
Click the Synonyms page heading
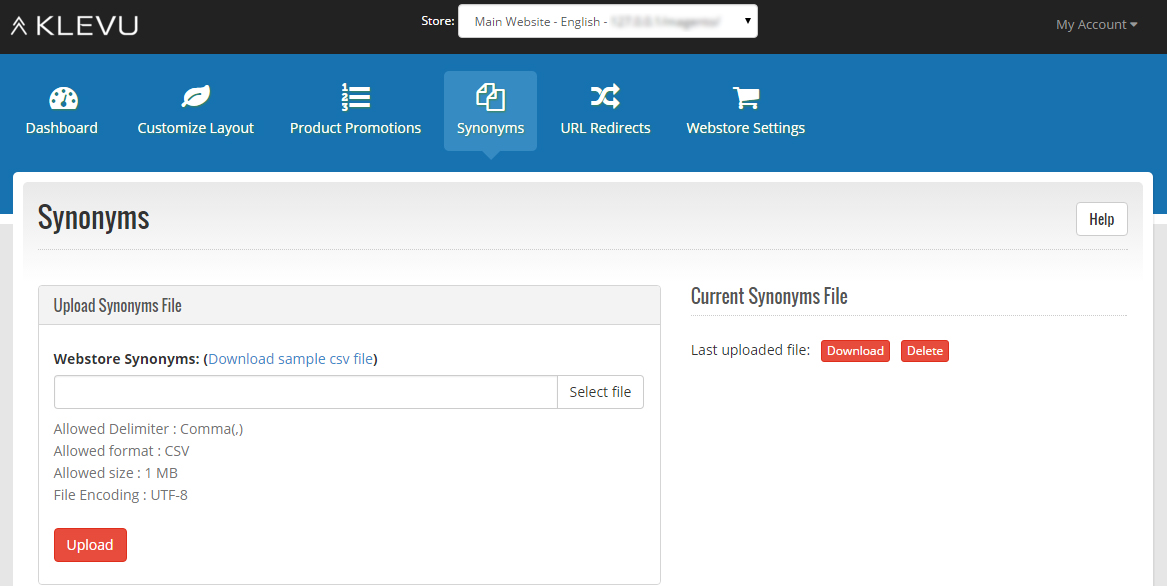(x=94, y=217)
